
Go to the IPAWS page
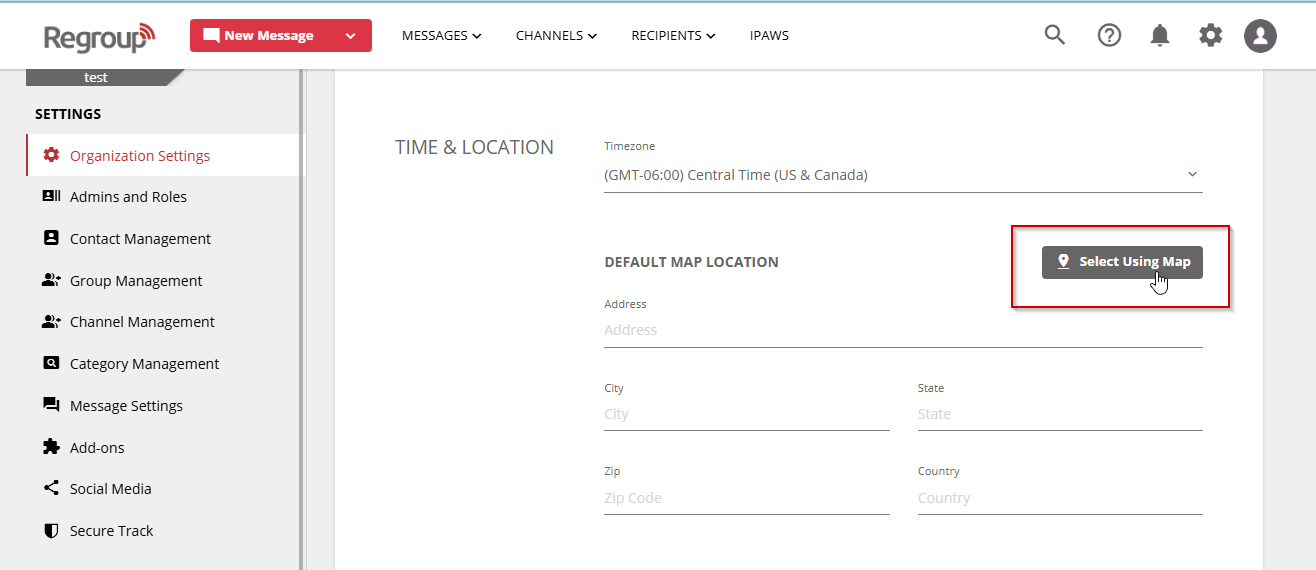pos(769,36)
